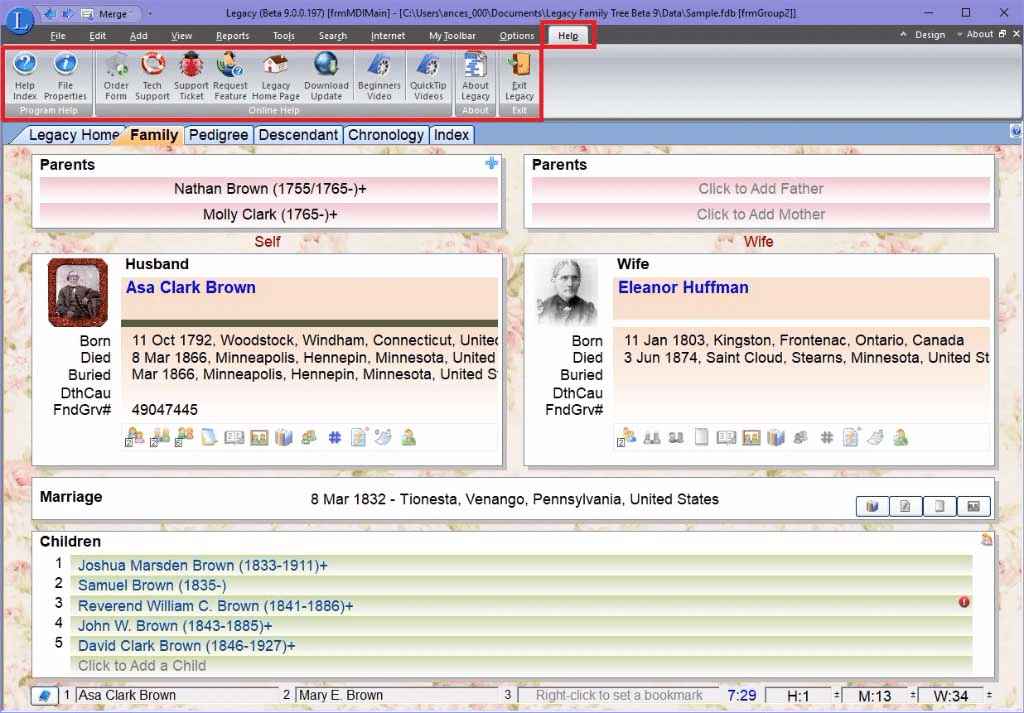Click Nathan Brown in the Parents box
The width and height of the screenshot is (1024, 713).
[x=269, y=189]
